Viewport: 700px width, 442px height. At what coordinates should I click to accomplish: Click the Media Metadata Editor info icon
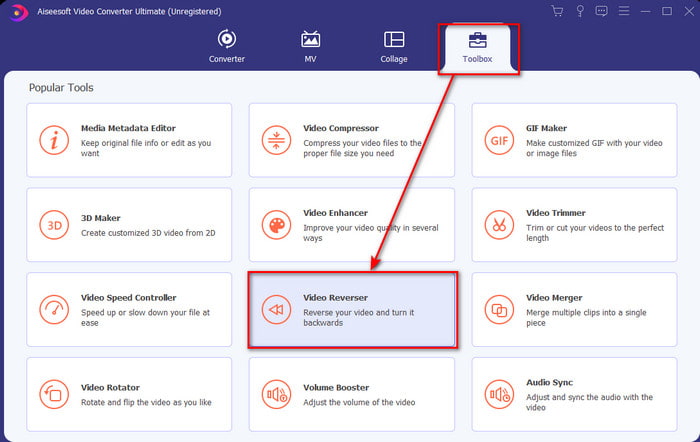(x=54, y=140)
